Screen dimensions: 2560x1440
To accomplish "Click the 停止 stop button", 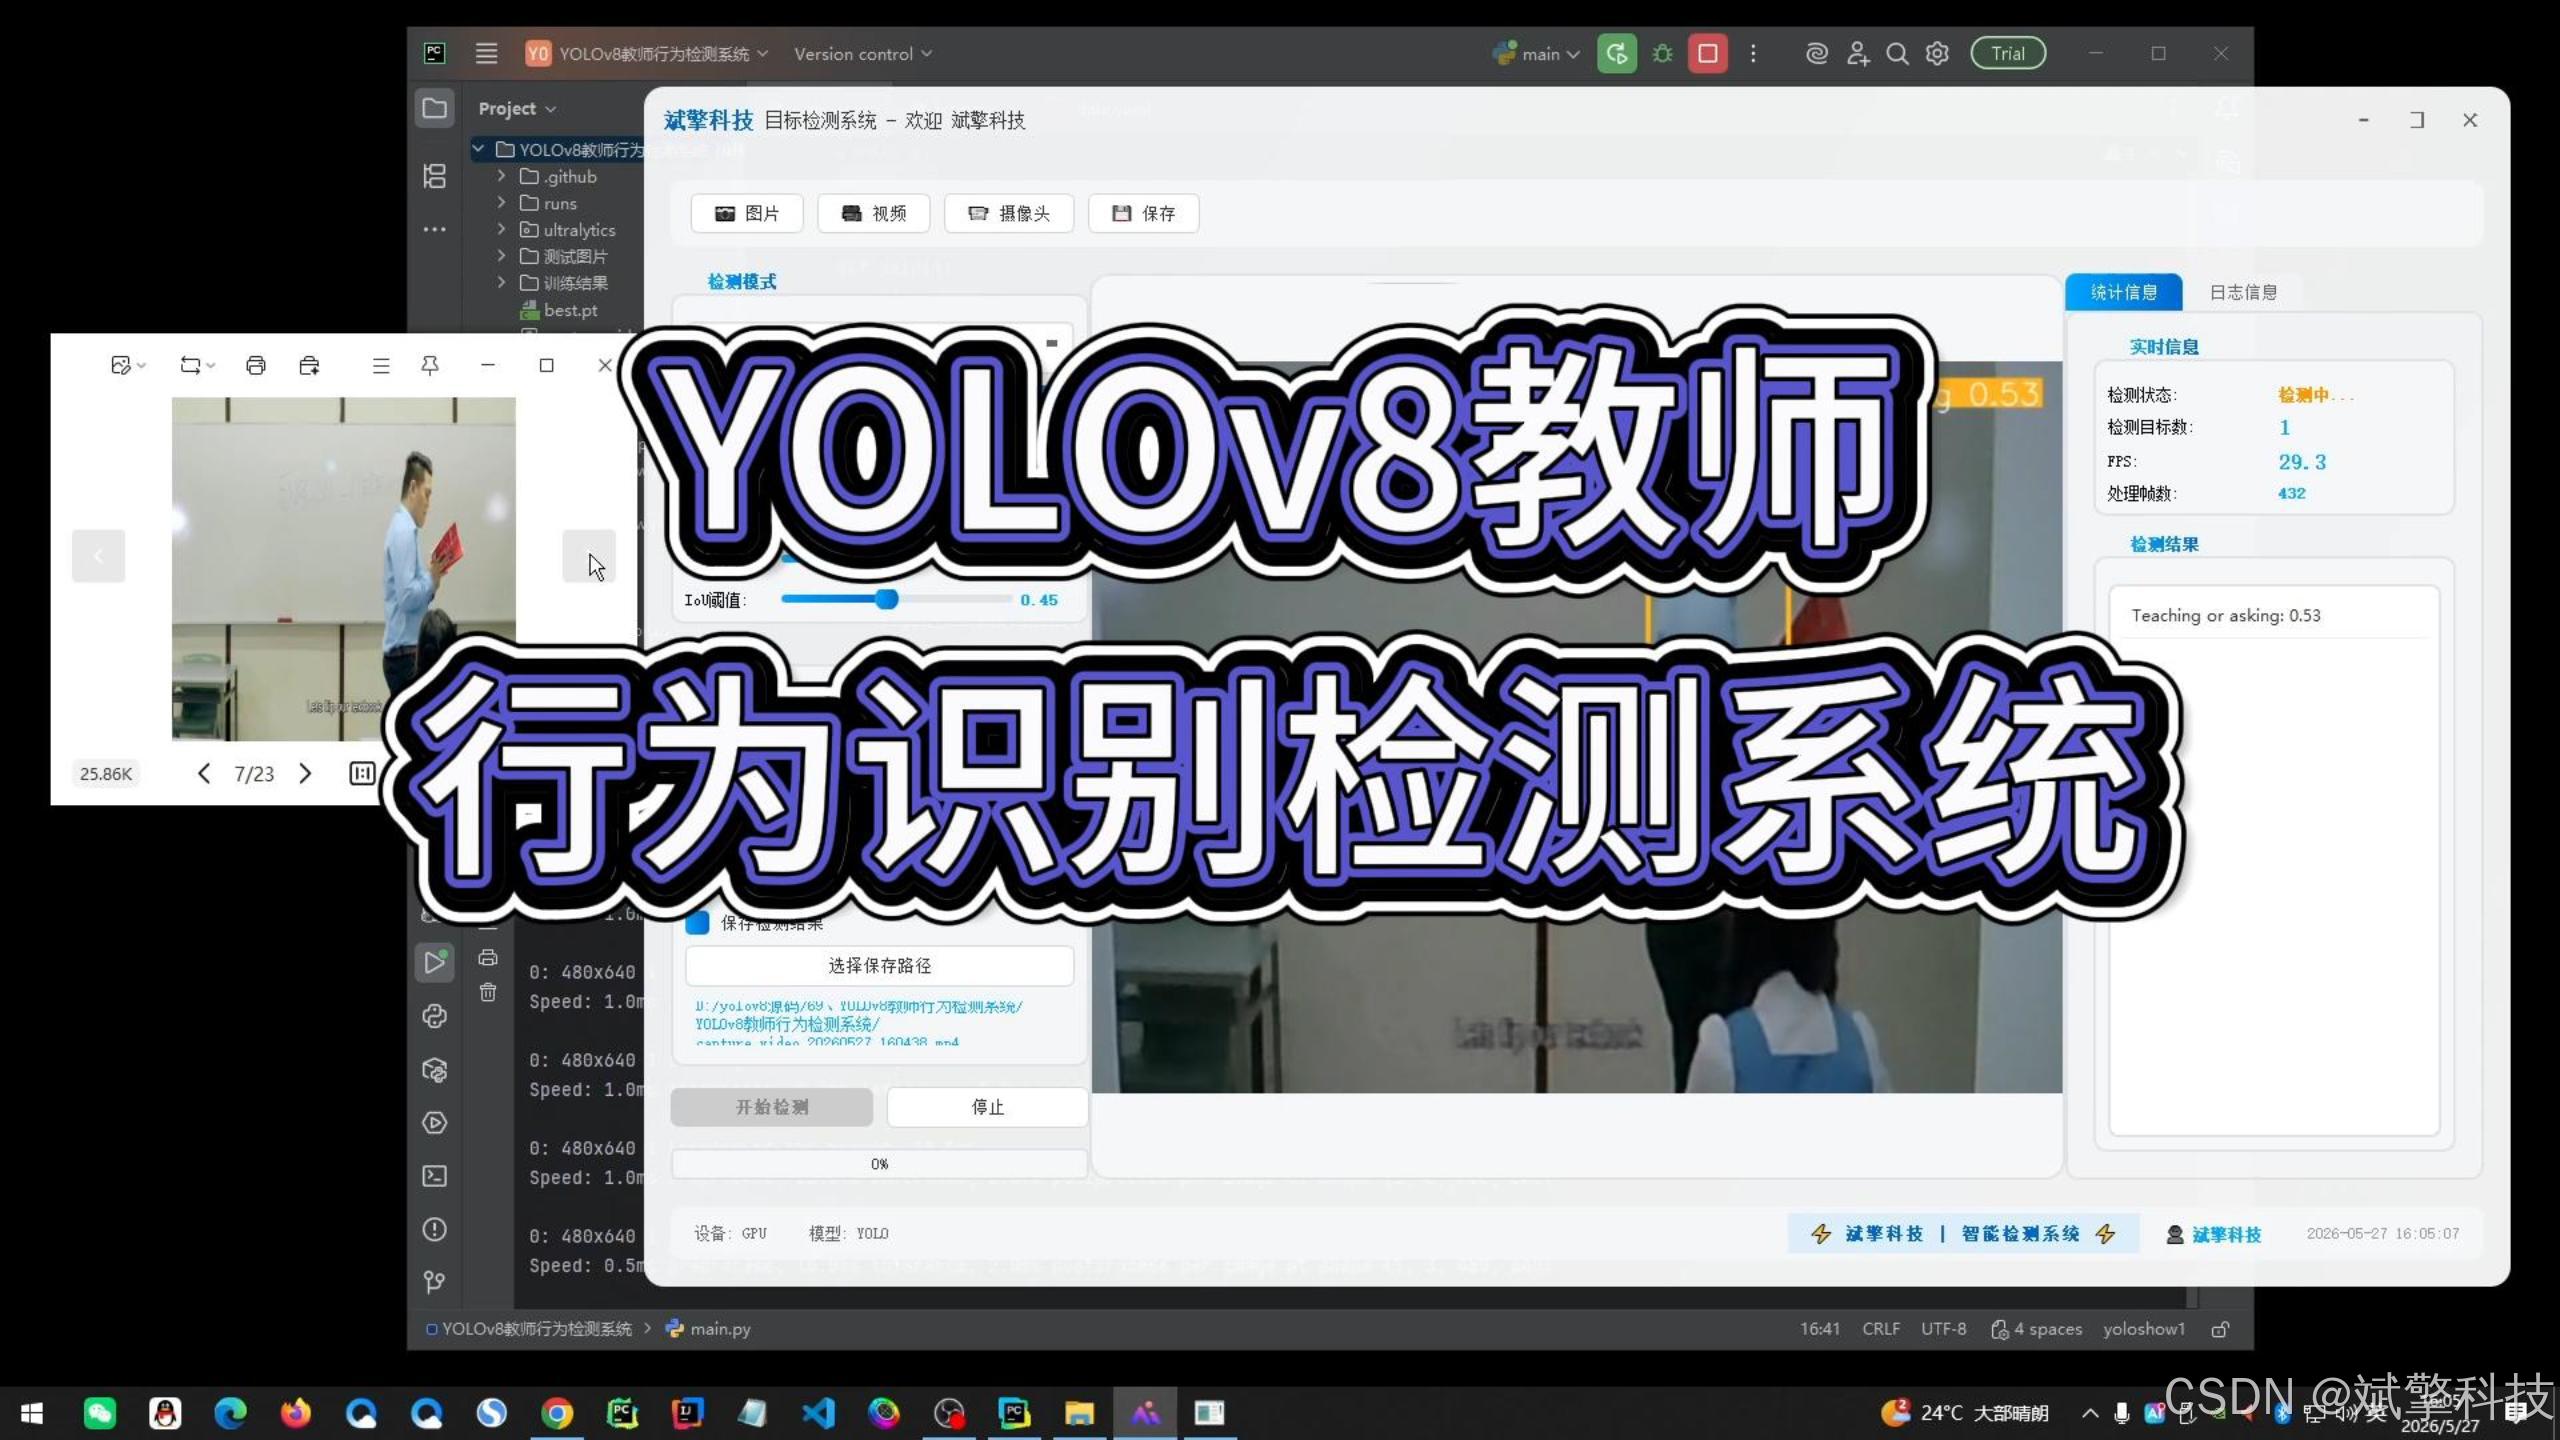I will [x=987, y=1107].
